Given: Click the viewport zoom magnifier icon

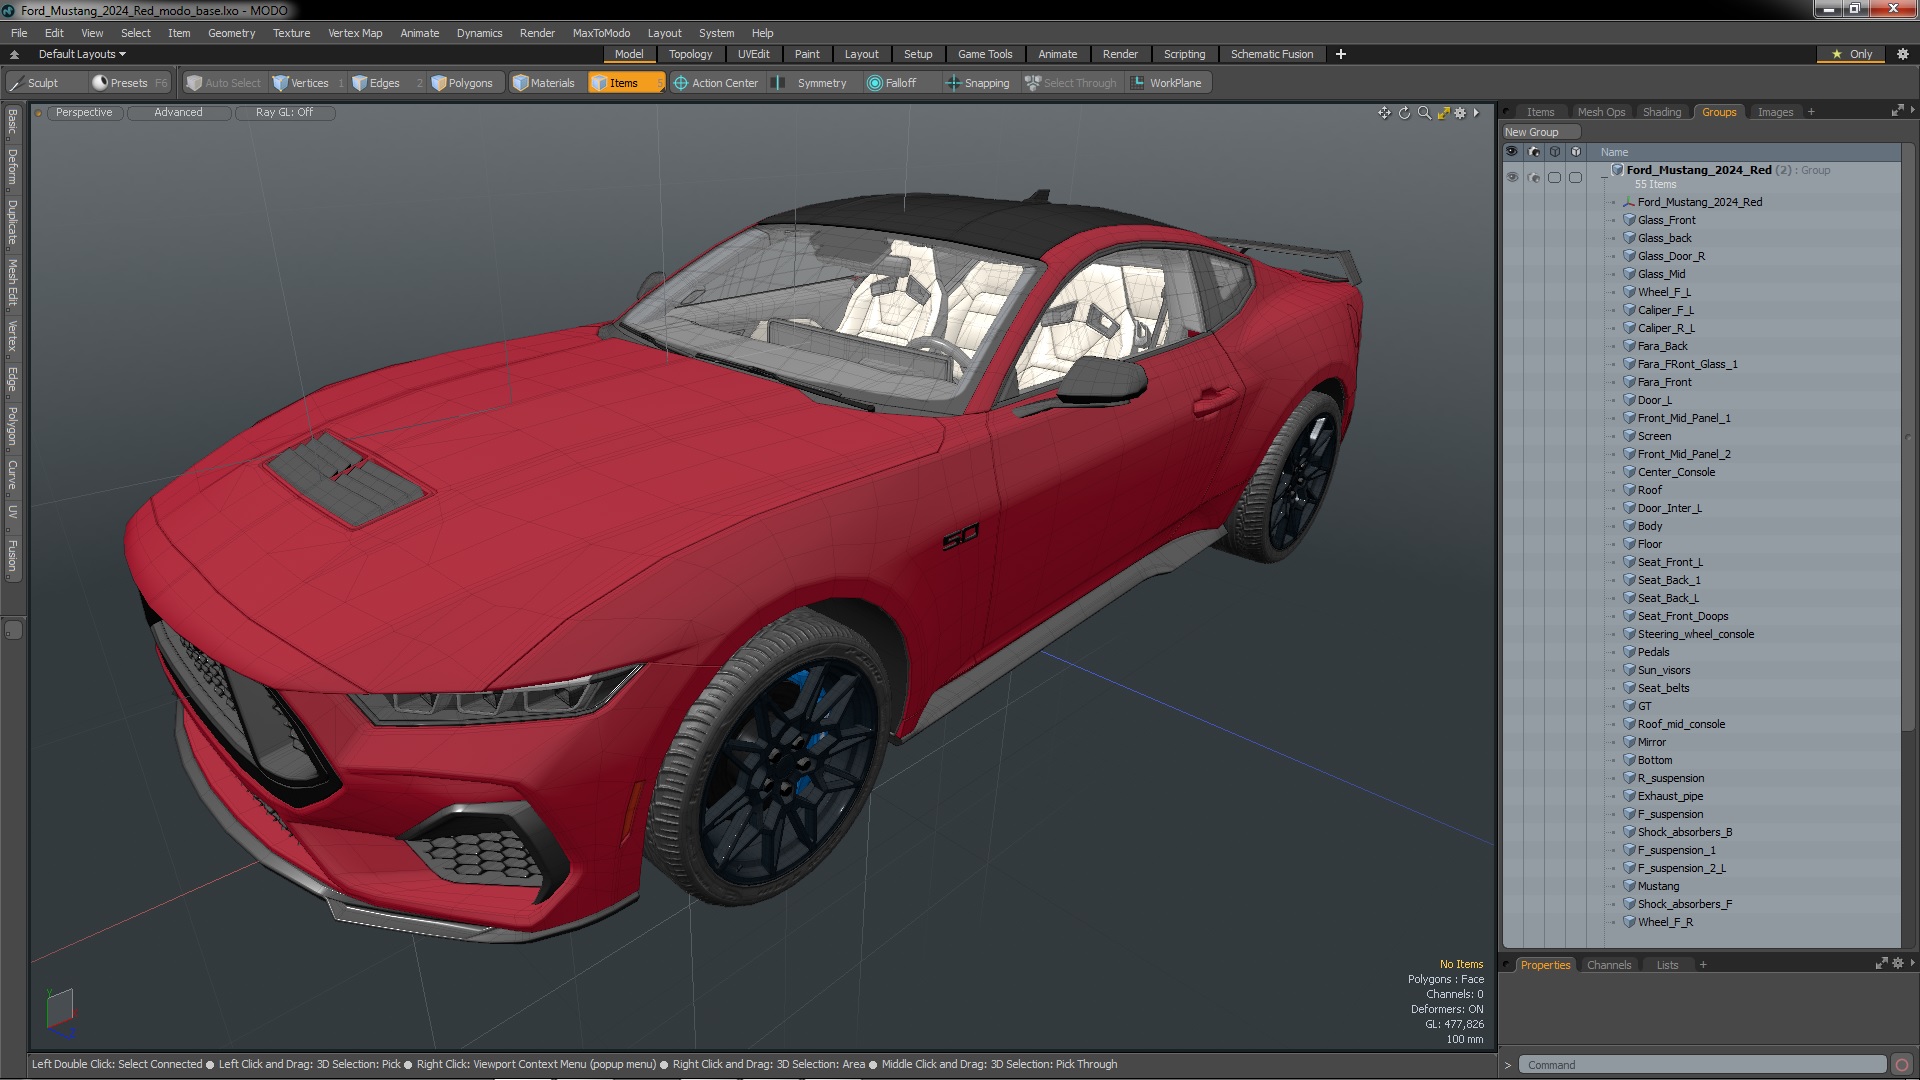Looking at the screenshot, I should tap(1424, 113).
